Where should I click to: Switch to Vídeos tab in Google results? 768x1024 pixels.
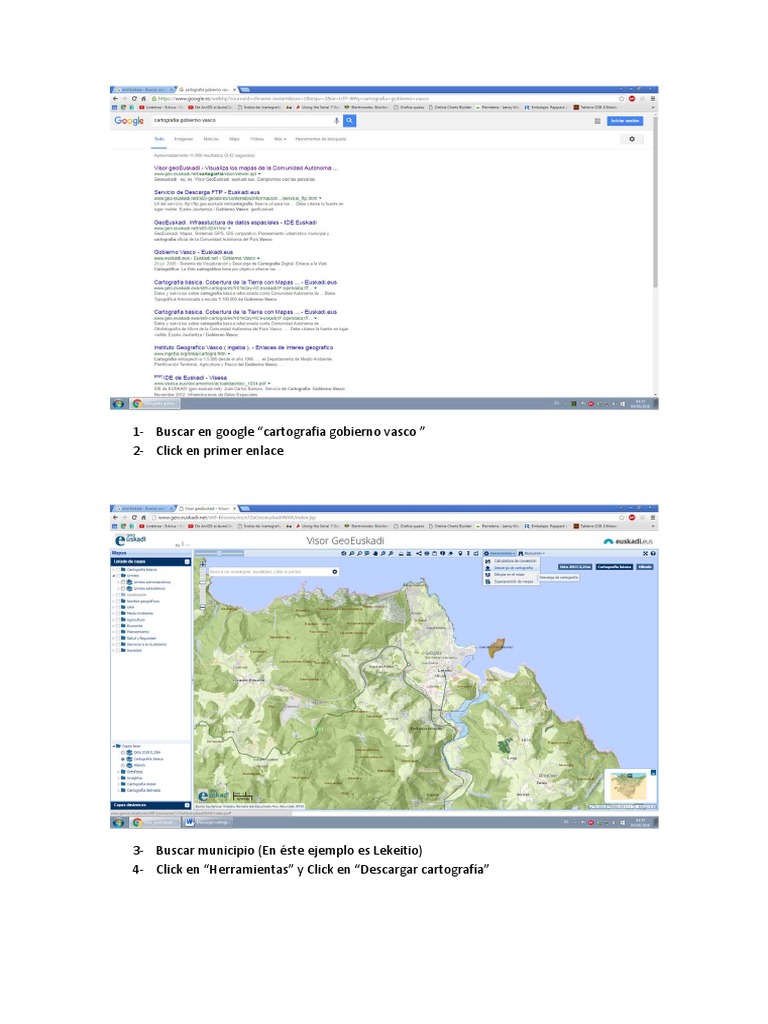click(257, 139)
